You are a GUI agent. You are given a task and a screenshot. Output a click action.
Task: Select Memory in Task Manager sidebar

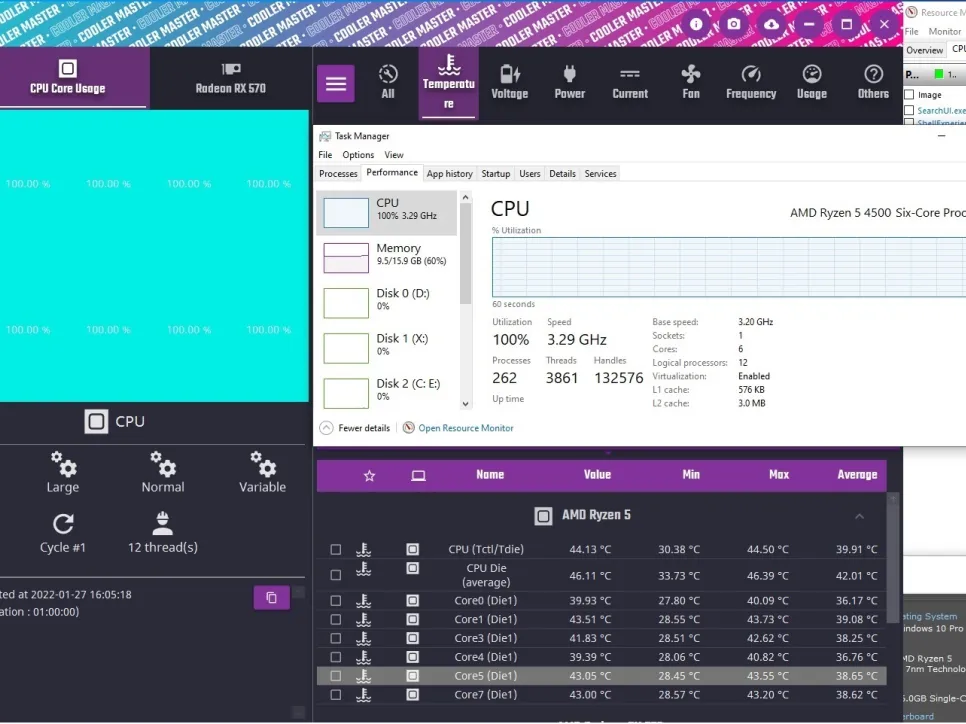[x=388, y=258]
